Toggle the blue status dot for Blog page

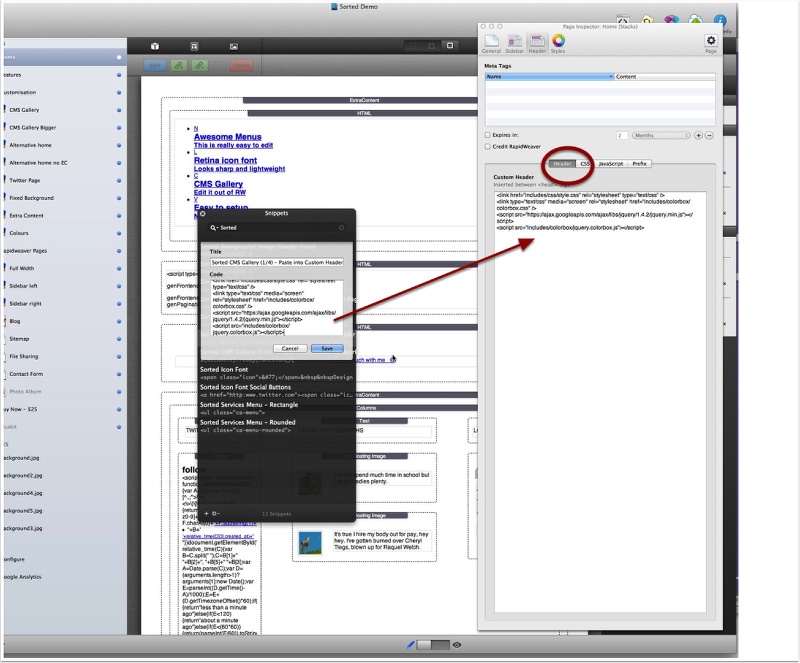[x=119, y=321]
